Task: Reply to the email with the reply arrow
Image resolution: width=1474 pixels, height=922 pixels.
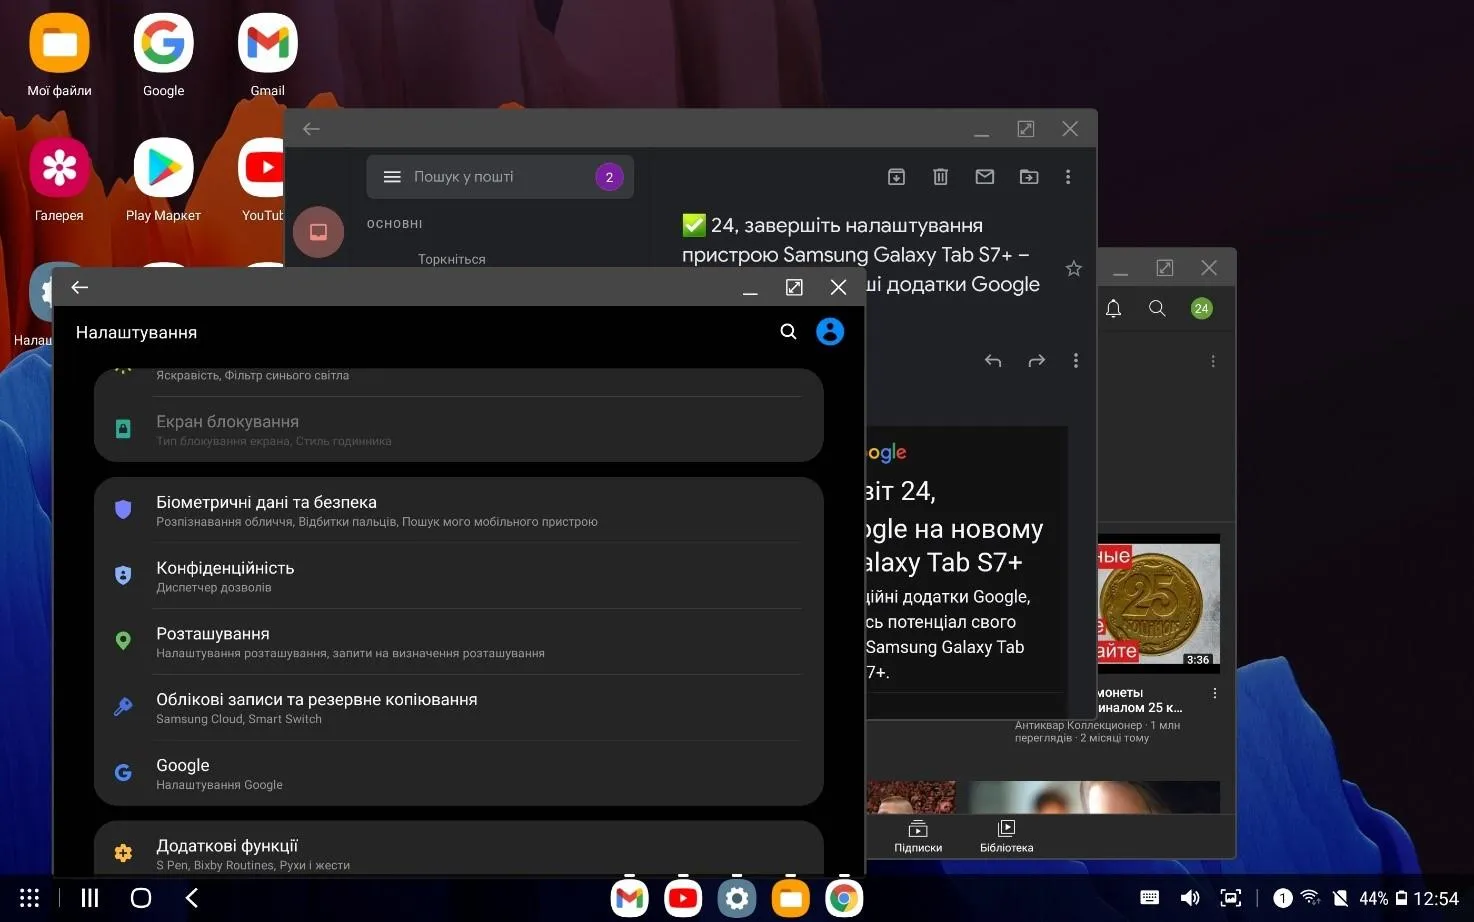Action: 993,361
